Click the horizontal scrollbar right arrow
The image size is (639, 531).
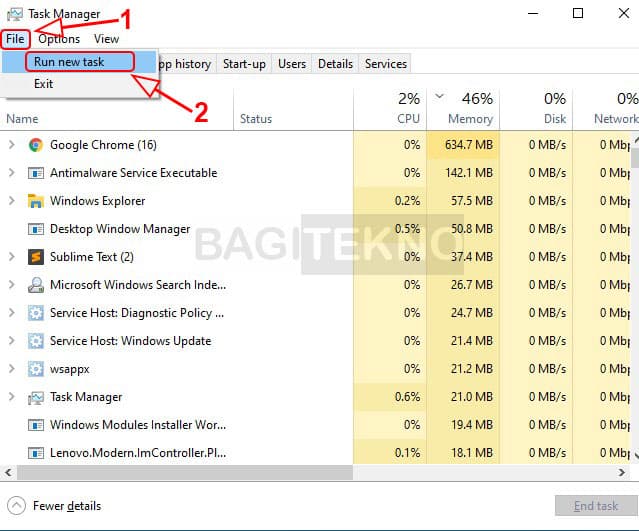(622, 473)
